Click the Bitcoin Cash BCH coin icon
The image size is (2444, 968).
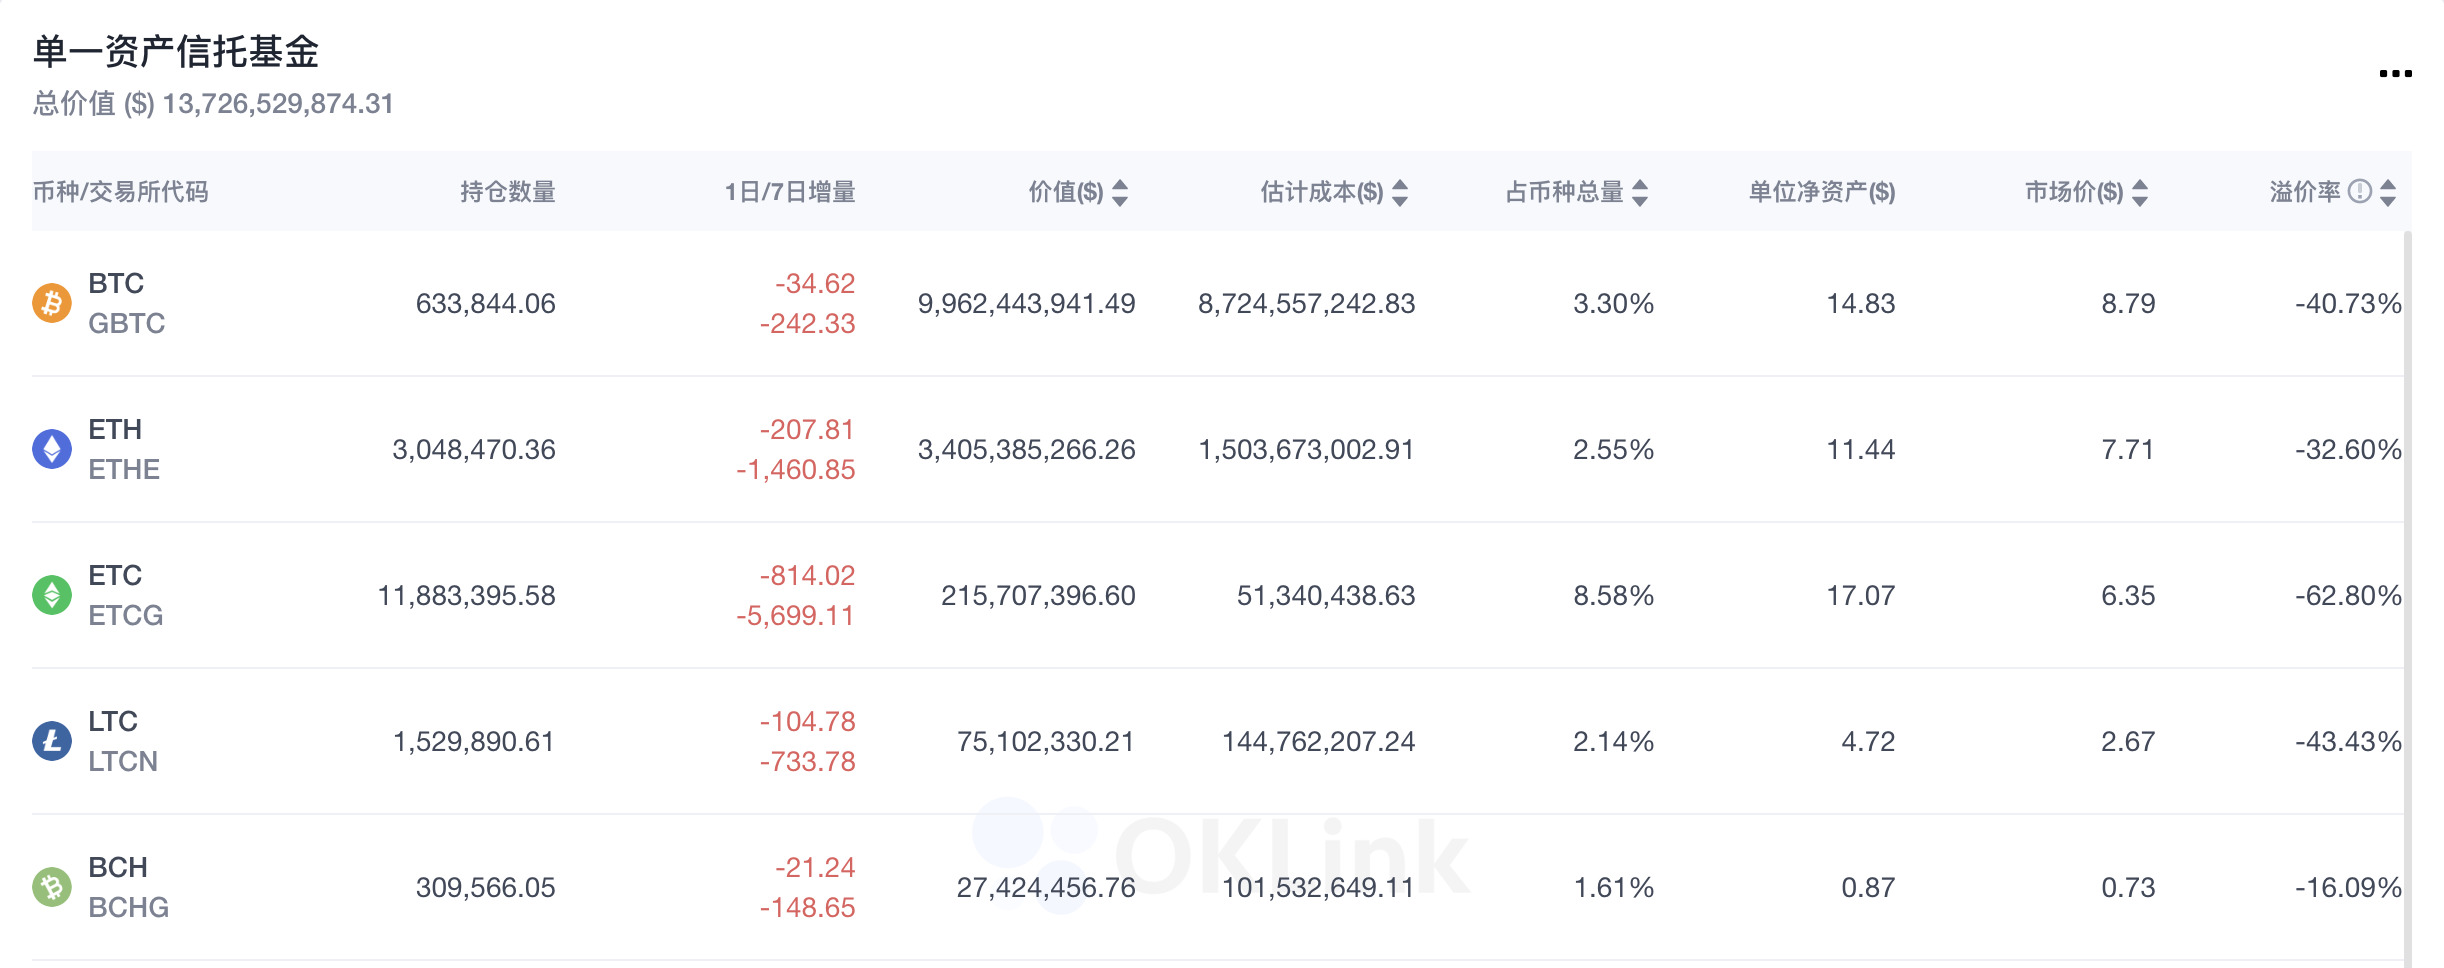click(52, 887)
